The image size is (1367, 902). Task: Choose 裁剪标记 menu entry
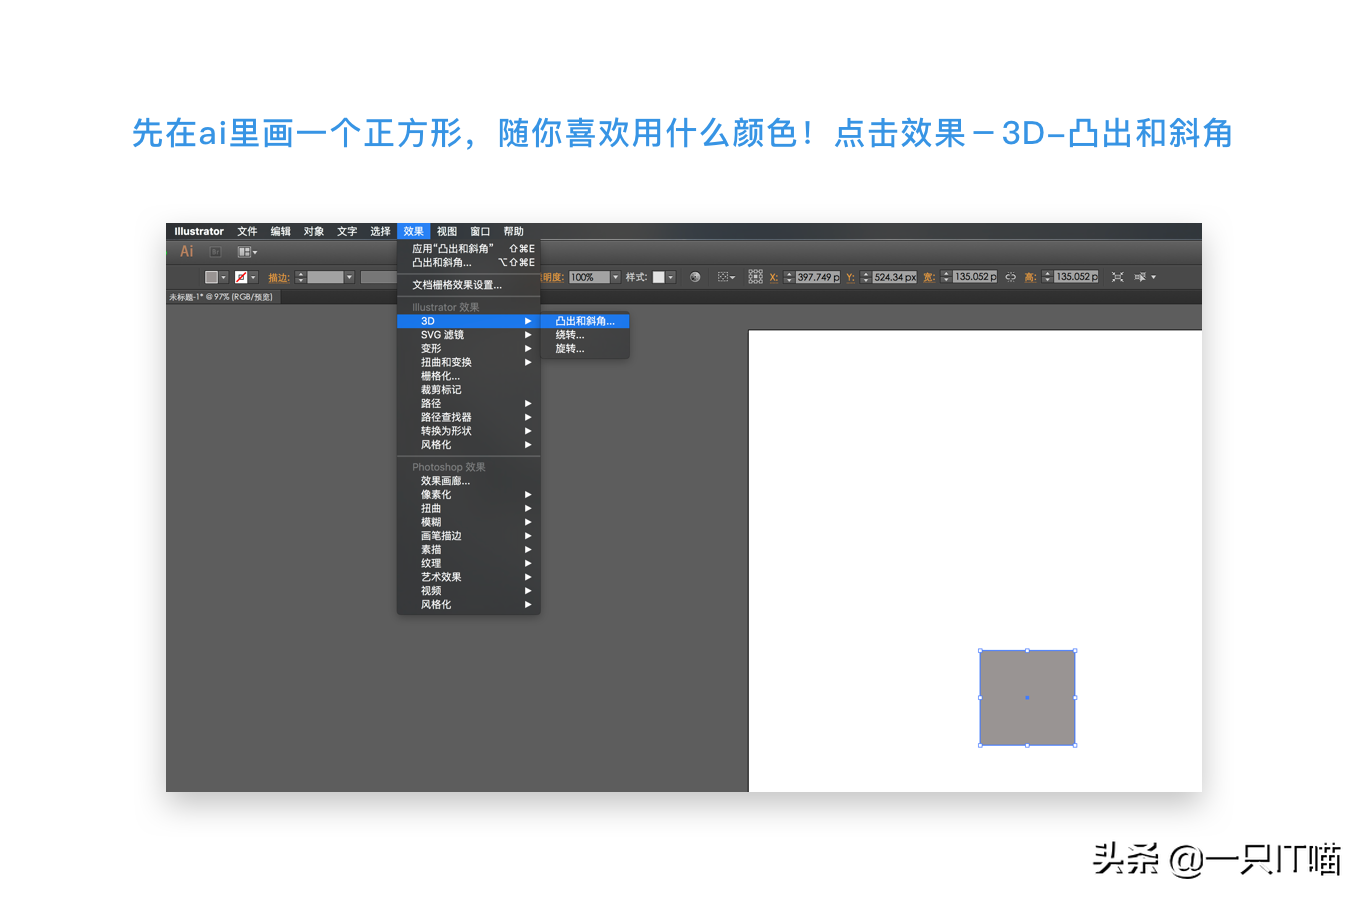469,390
